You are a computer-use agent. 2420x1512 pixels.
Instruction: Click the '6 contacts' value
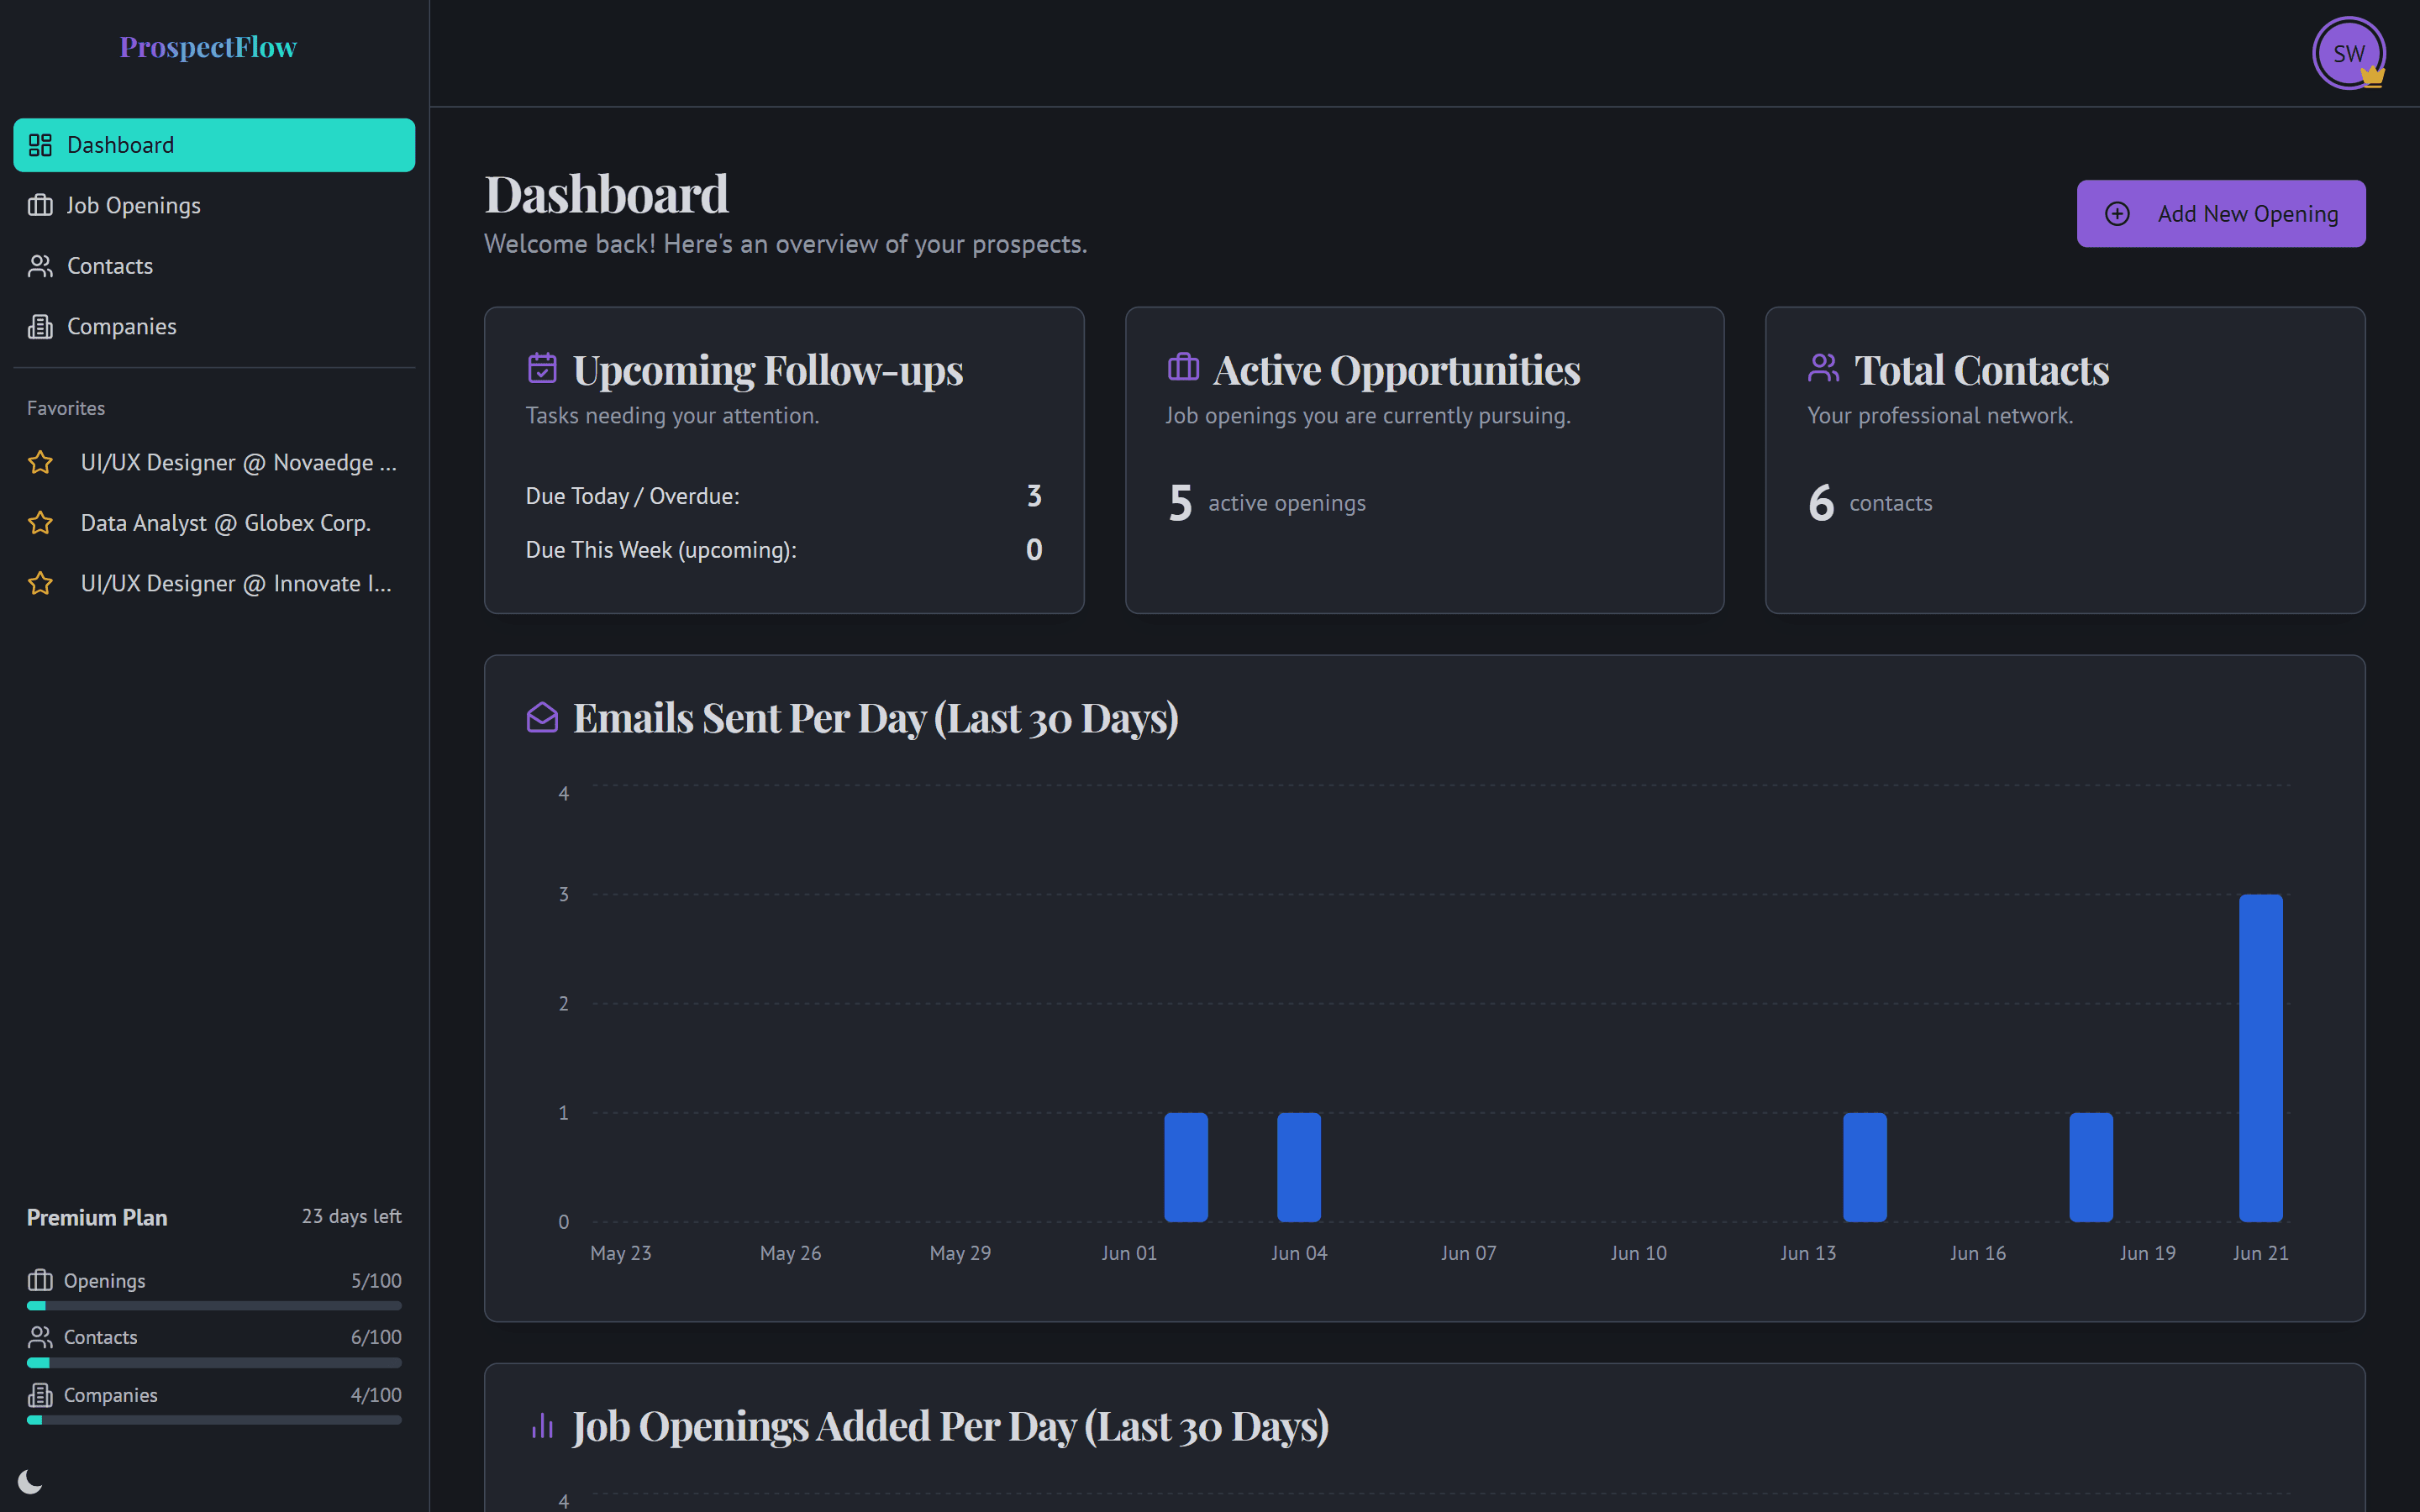click(1870, 502)
